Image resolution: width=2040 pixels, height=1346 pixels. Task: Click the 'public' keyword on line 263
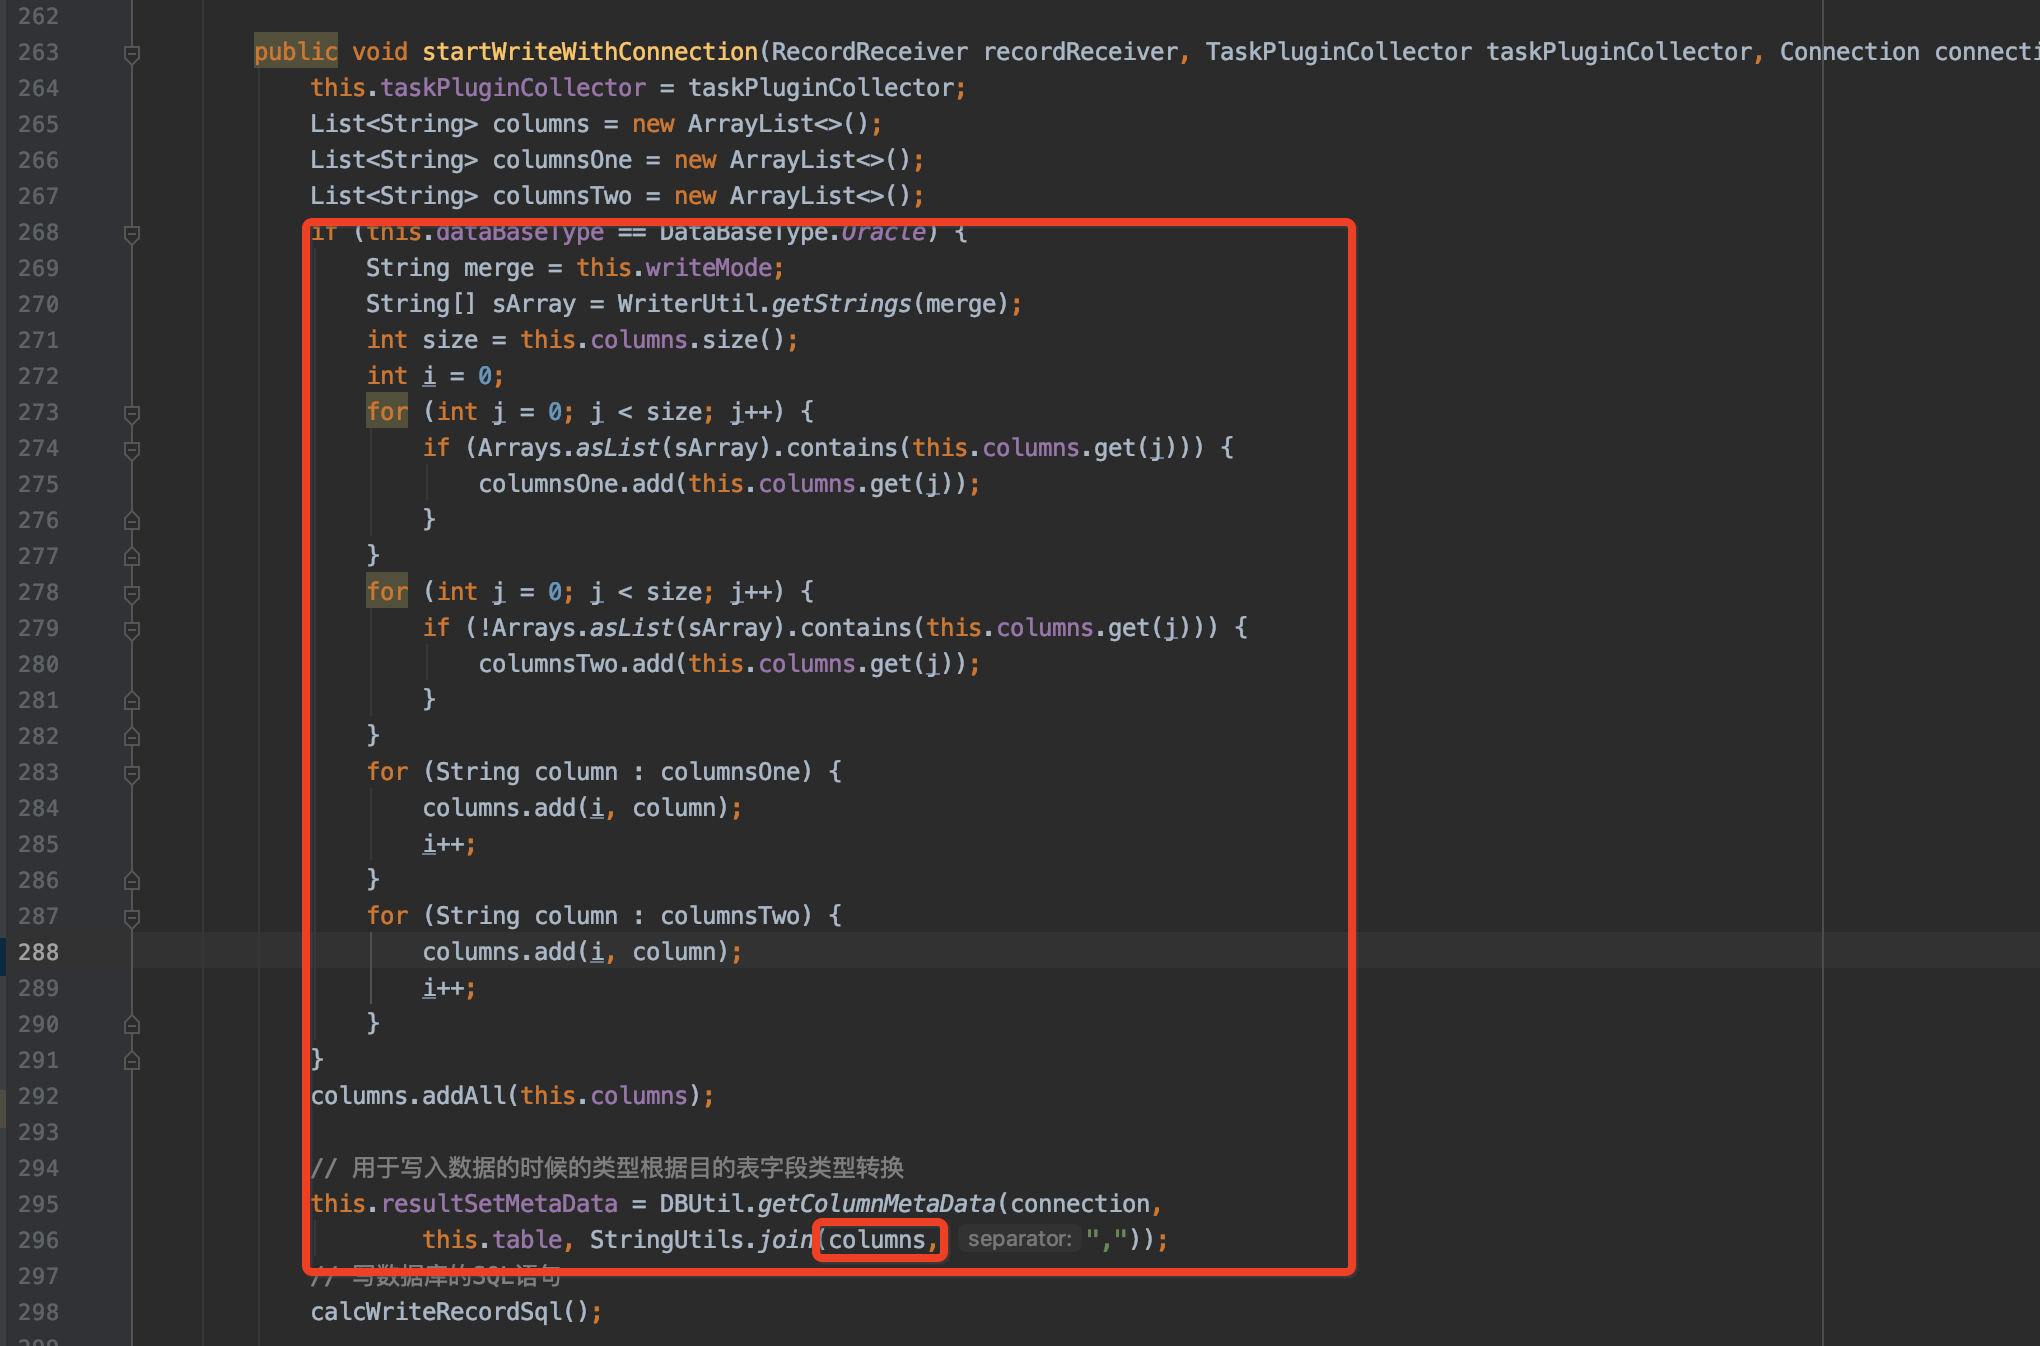296,52
